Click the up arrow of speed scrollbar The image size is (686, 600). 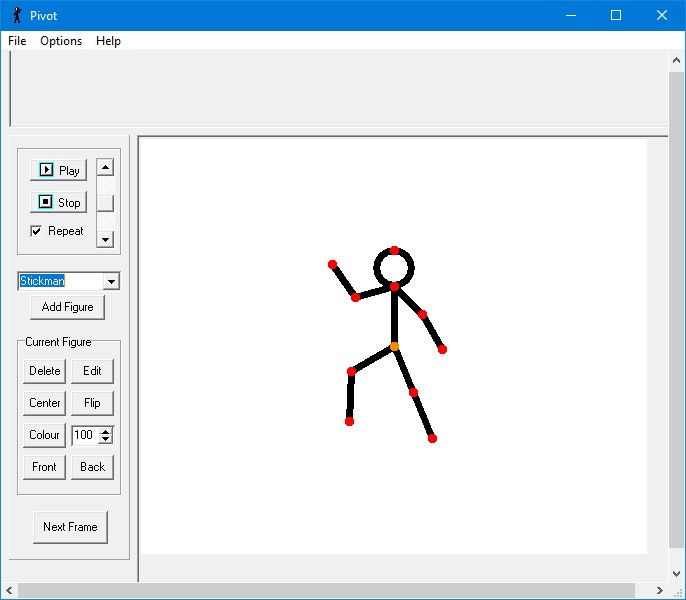point(105,167)
